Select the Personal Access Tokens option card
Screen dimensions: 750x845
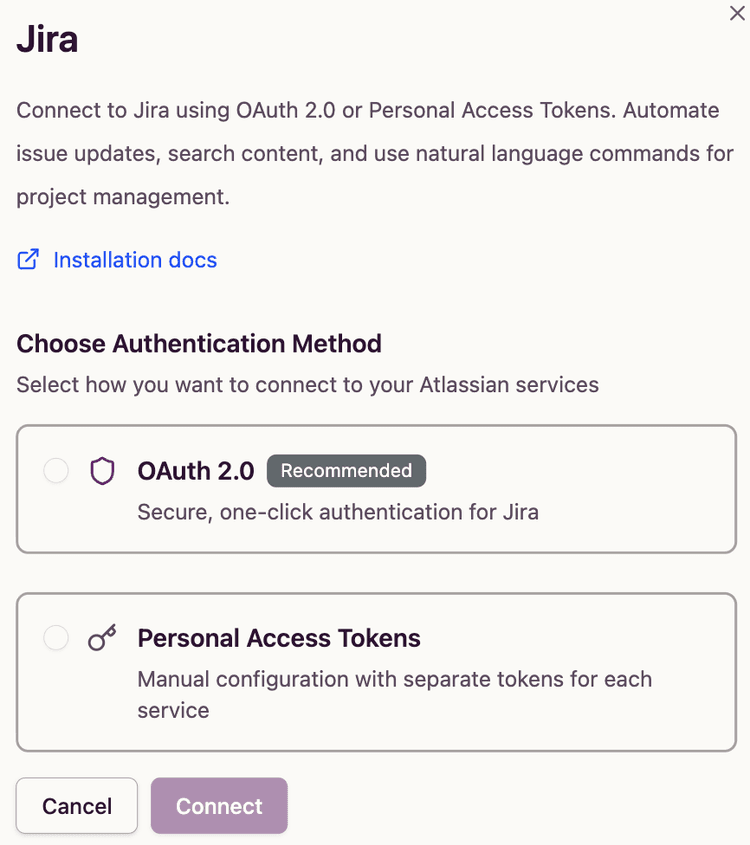pyautogui.click(x=375, y=671)
